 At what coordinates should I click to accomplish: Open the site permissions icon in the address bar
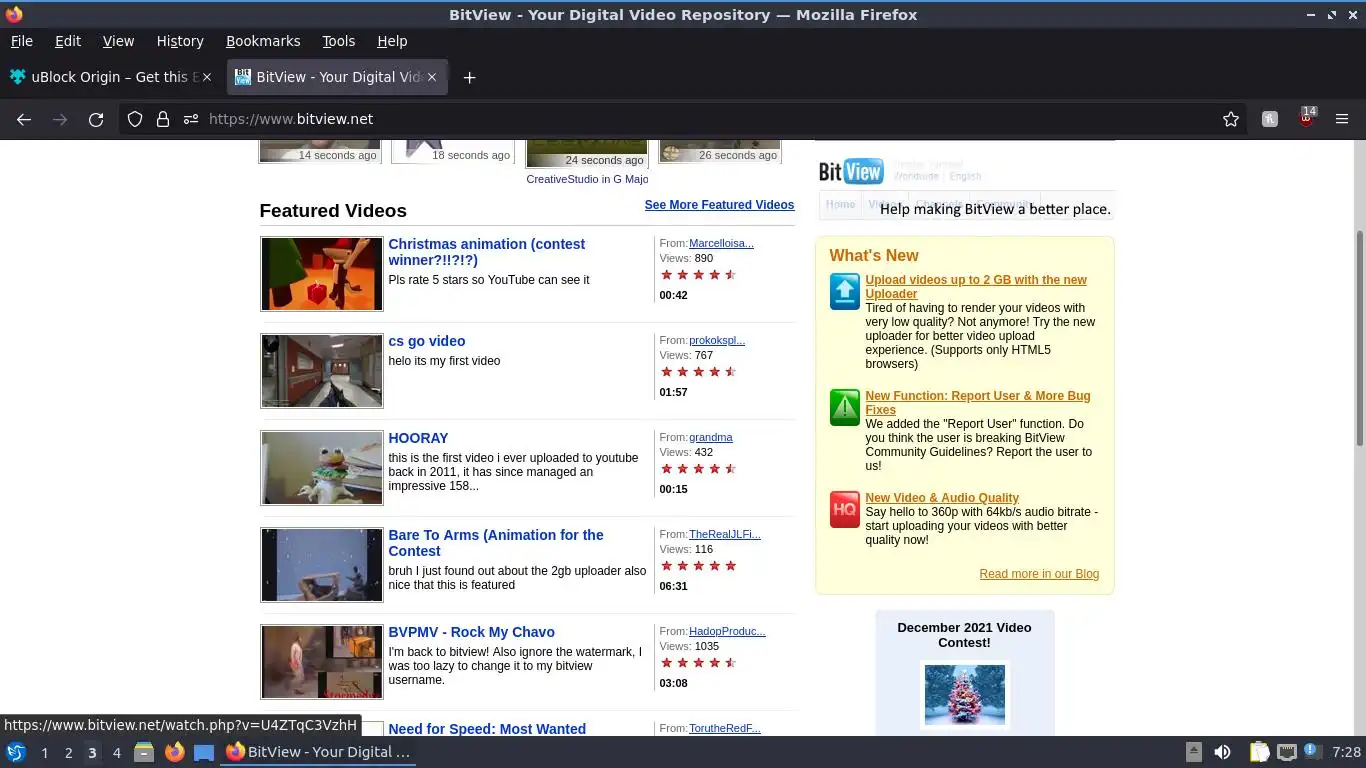(190, 119)
